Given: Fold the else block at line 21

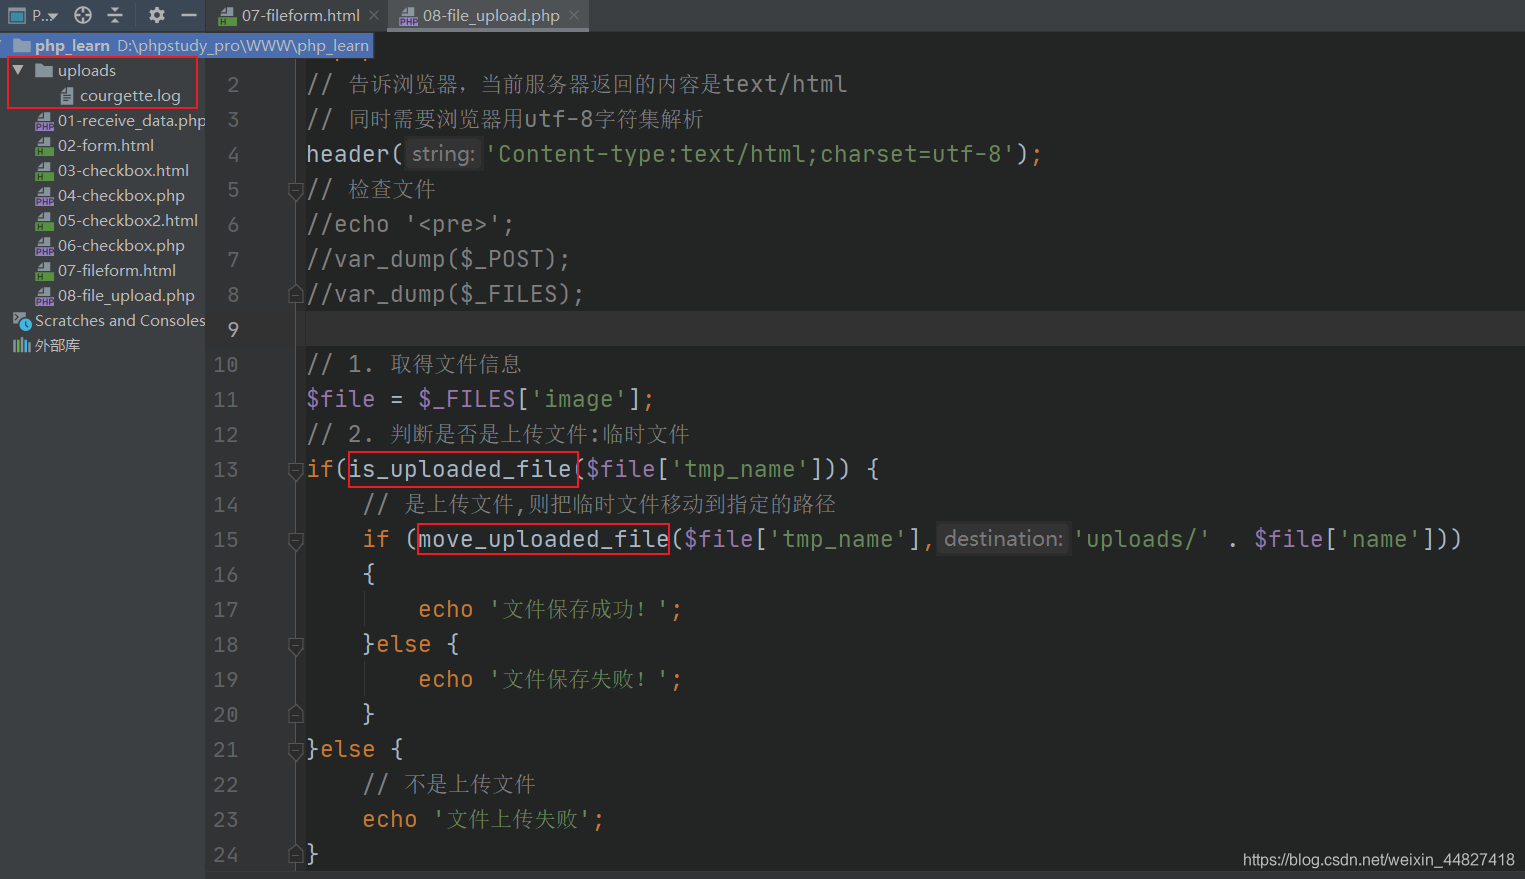Looking at the screenshot, I should point(296,750).
